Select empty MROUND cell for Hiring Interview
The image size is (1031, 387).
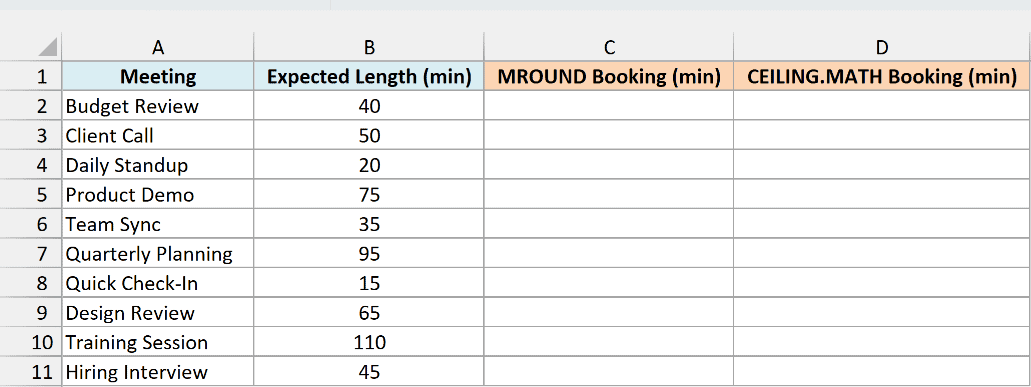coord(609,372)
